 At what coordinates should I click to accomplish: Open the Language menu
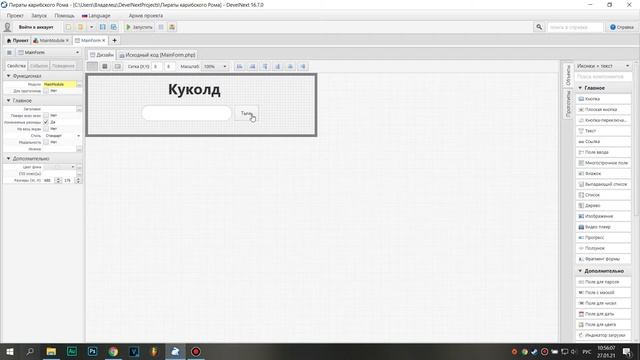click(96, 16)
